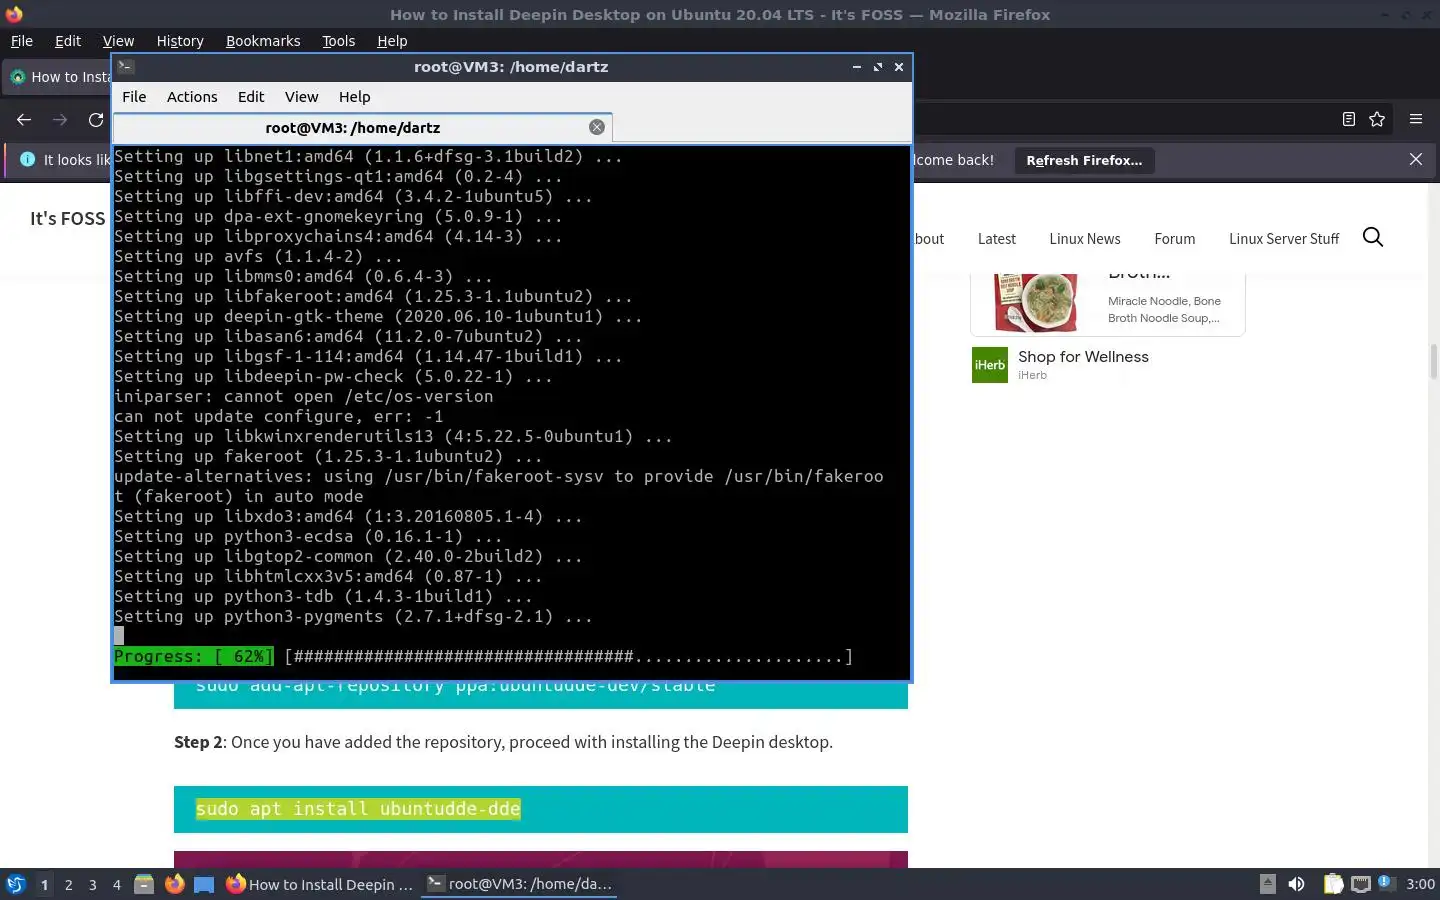This screenshot has height=900, width=1440.
Task: Open the update notifier tray icon
Action: point(1385,883)
